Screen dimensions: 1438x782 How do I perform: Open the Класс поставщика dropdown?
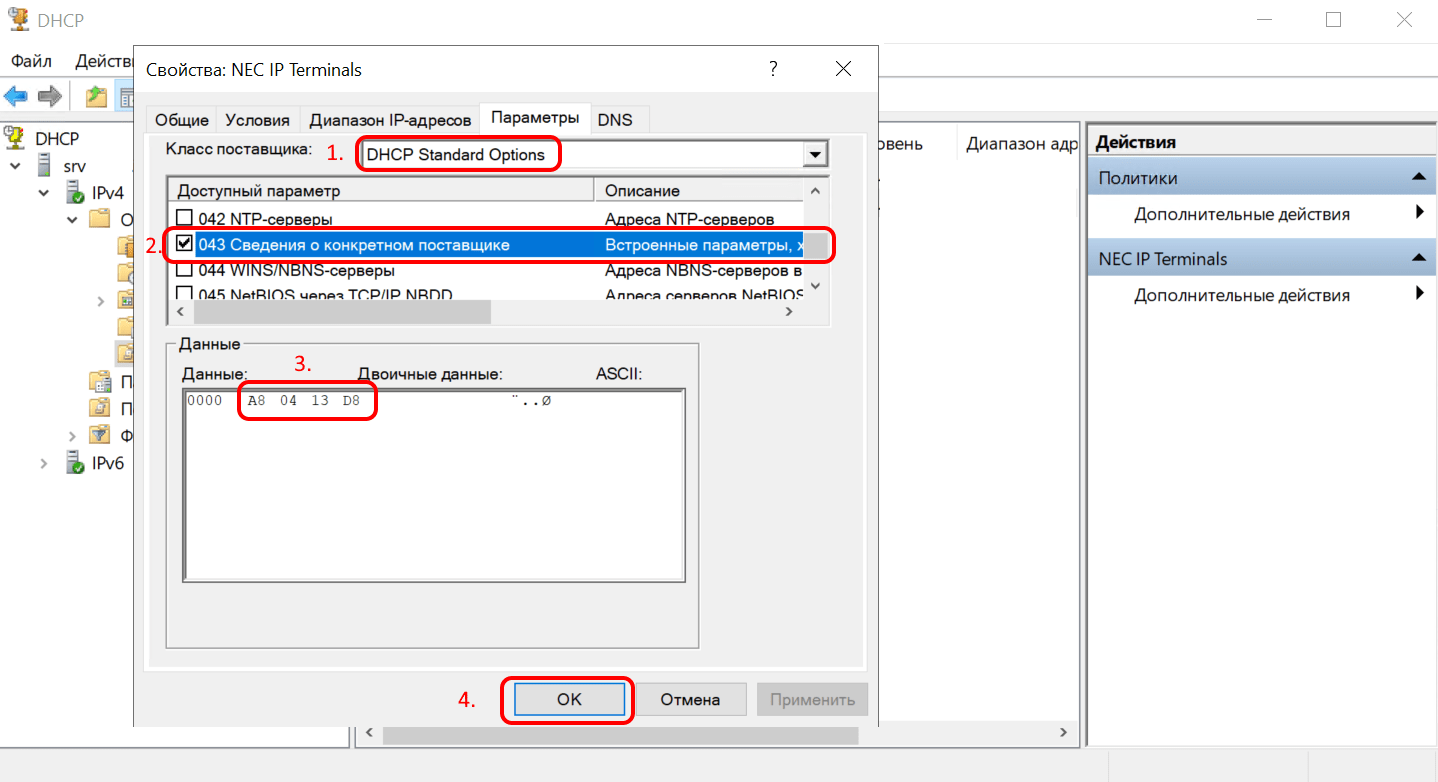click(x=817, y=155)
